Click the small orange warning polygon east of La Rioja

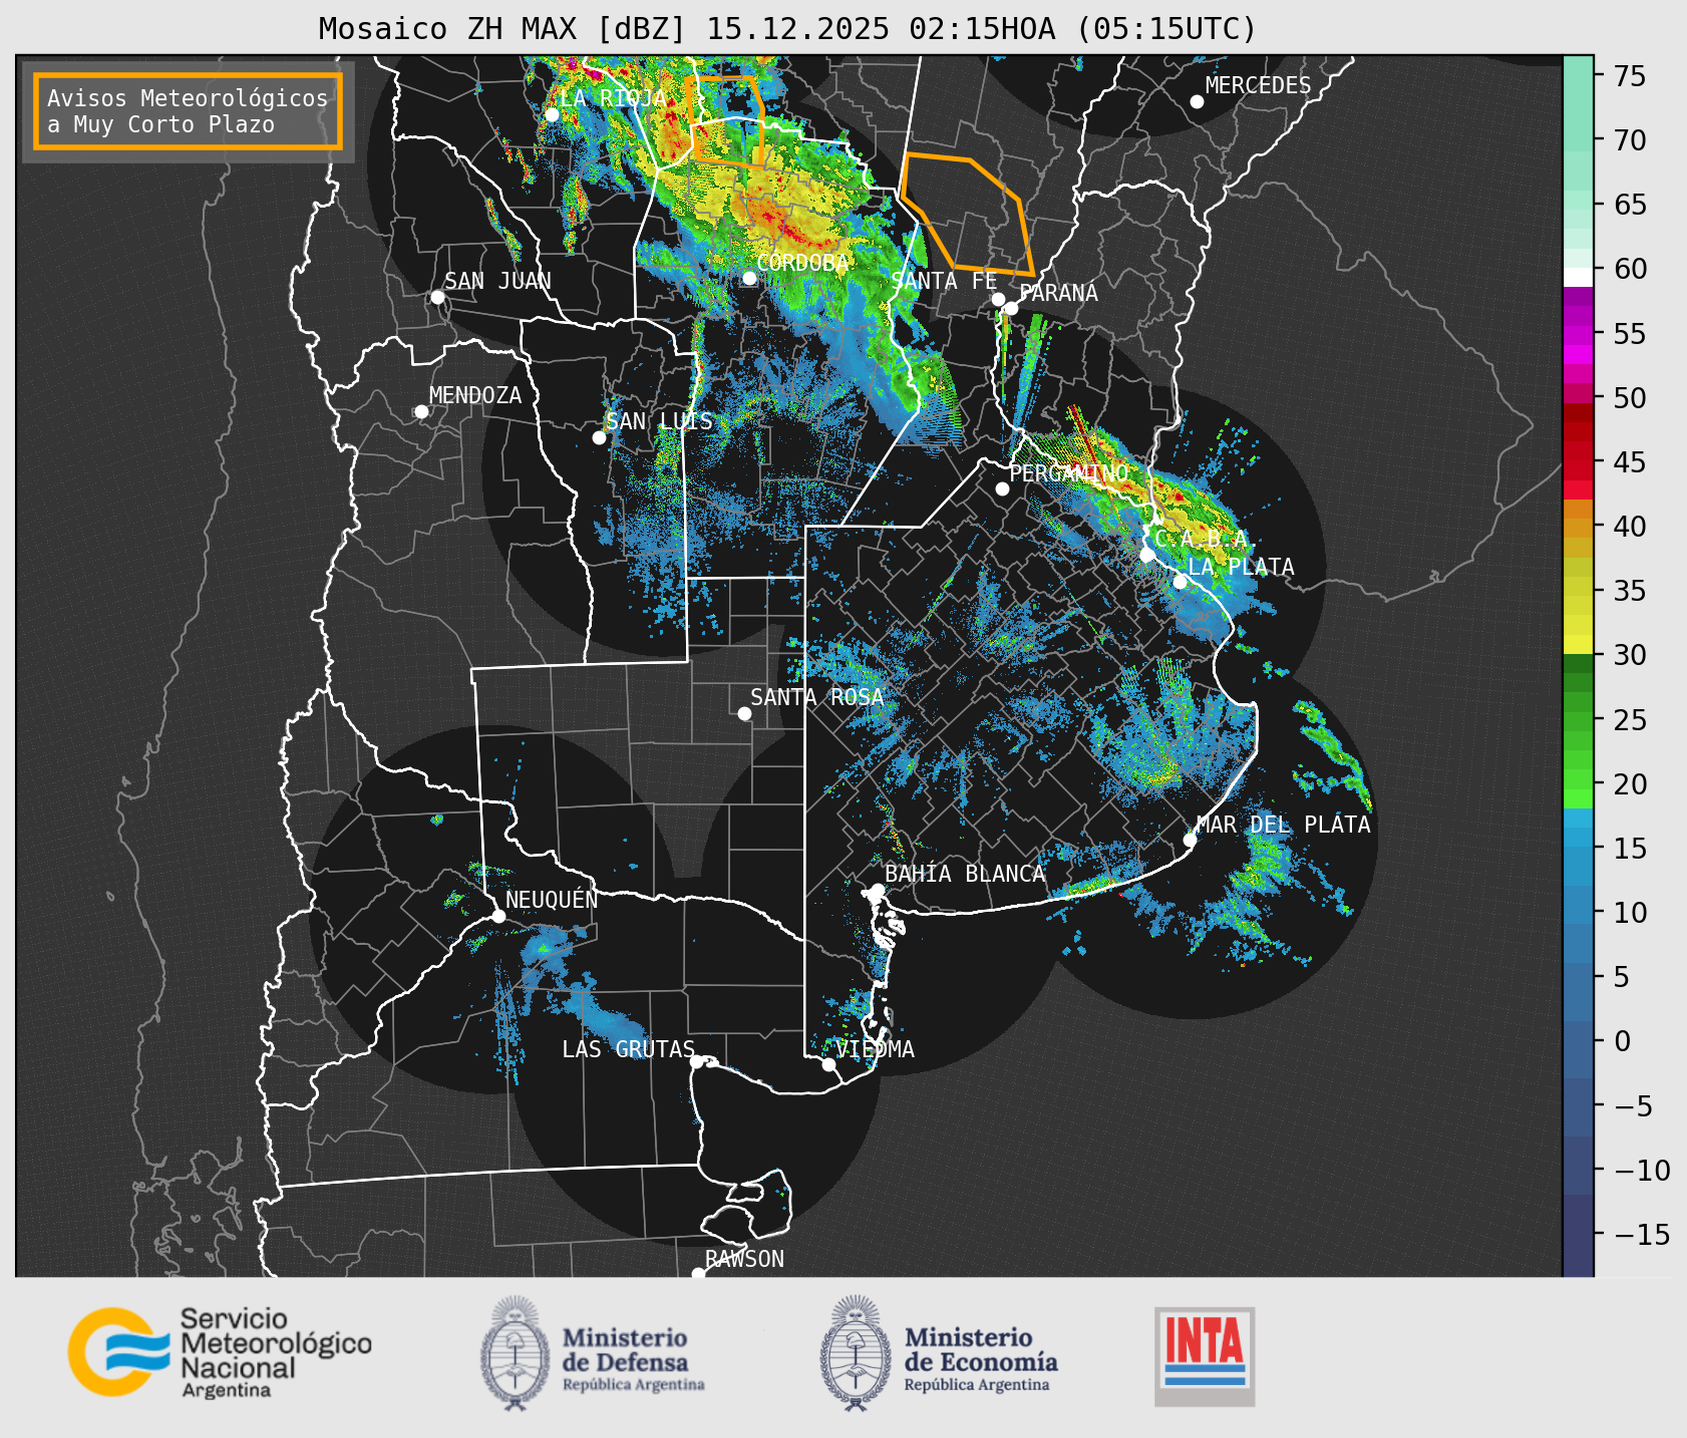726,121
